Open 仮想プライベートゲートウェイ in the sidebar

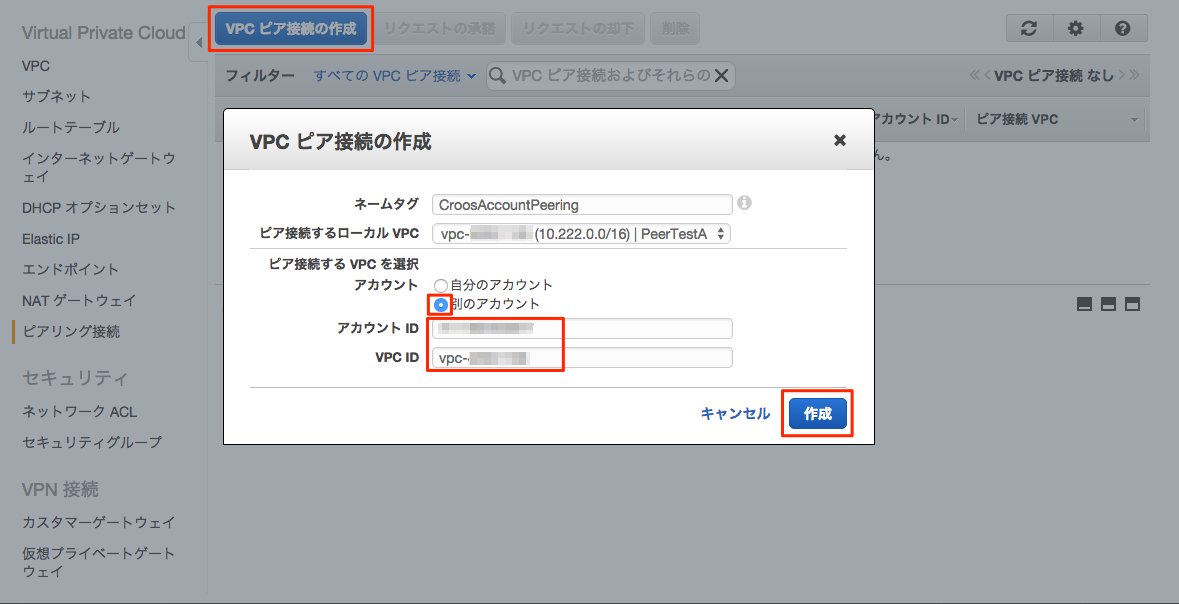[99, 563]
